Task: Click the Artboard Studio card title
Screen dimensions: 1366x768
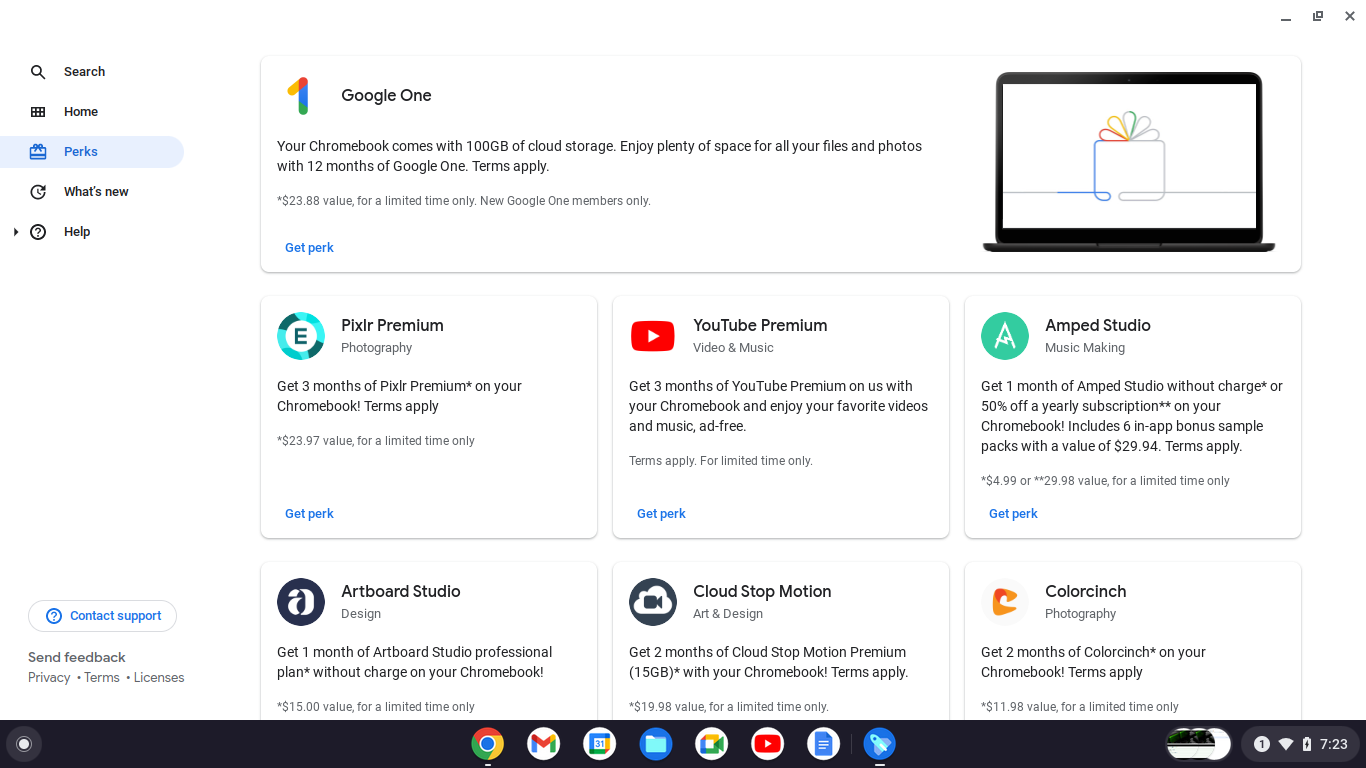Action: pyautogui.click(x=401, y=592)
